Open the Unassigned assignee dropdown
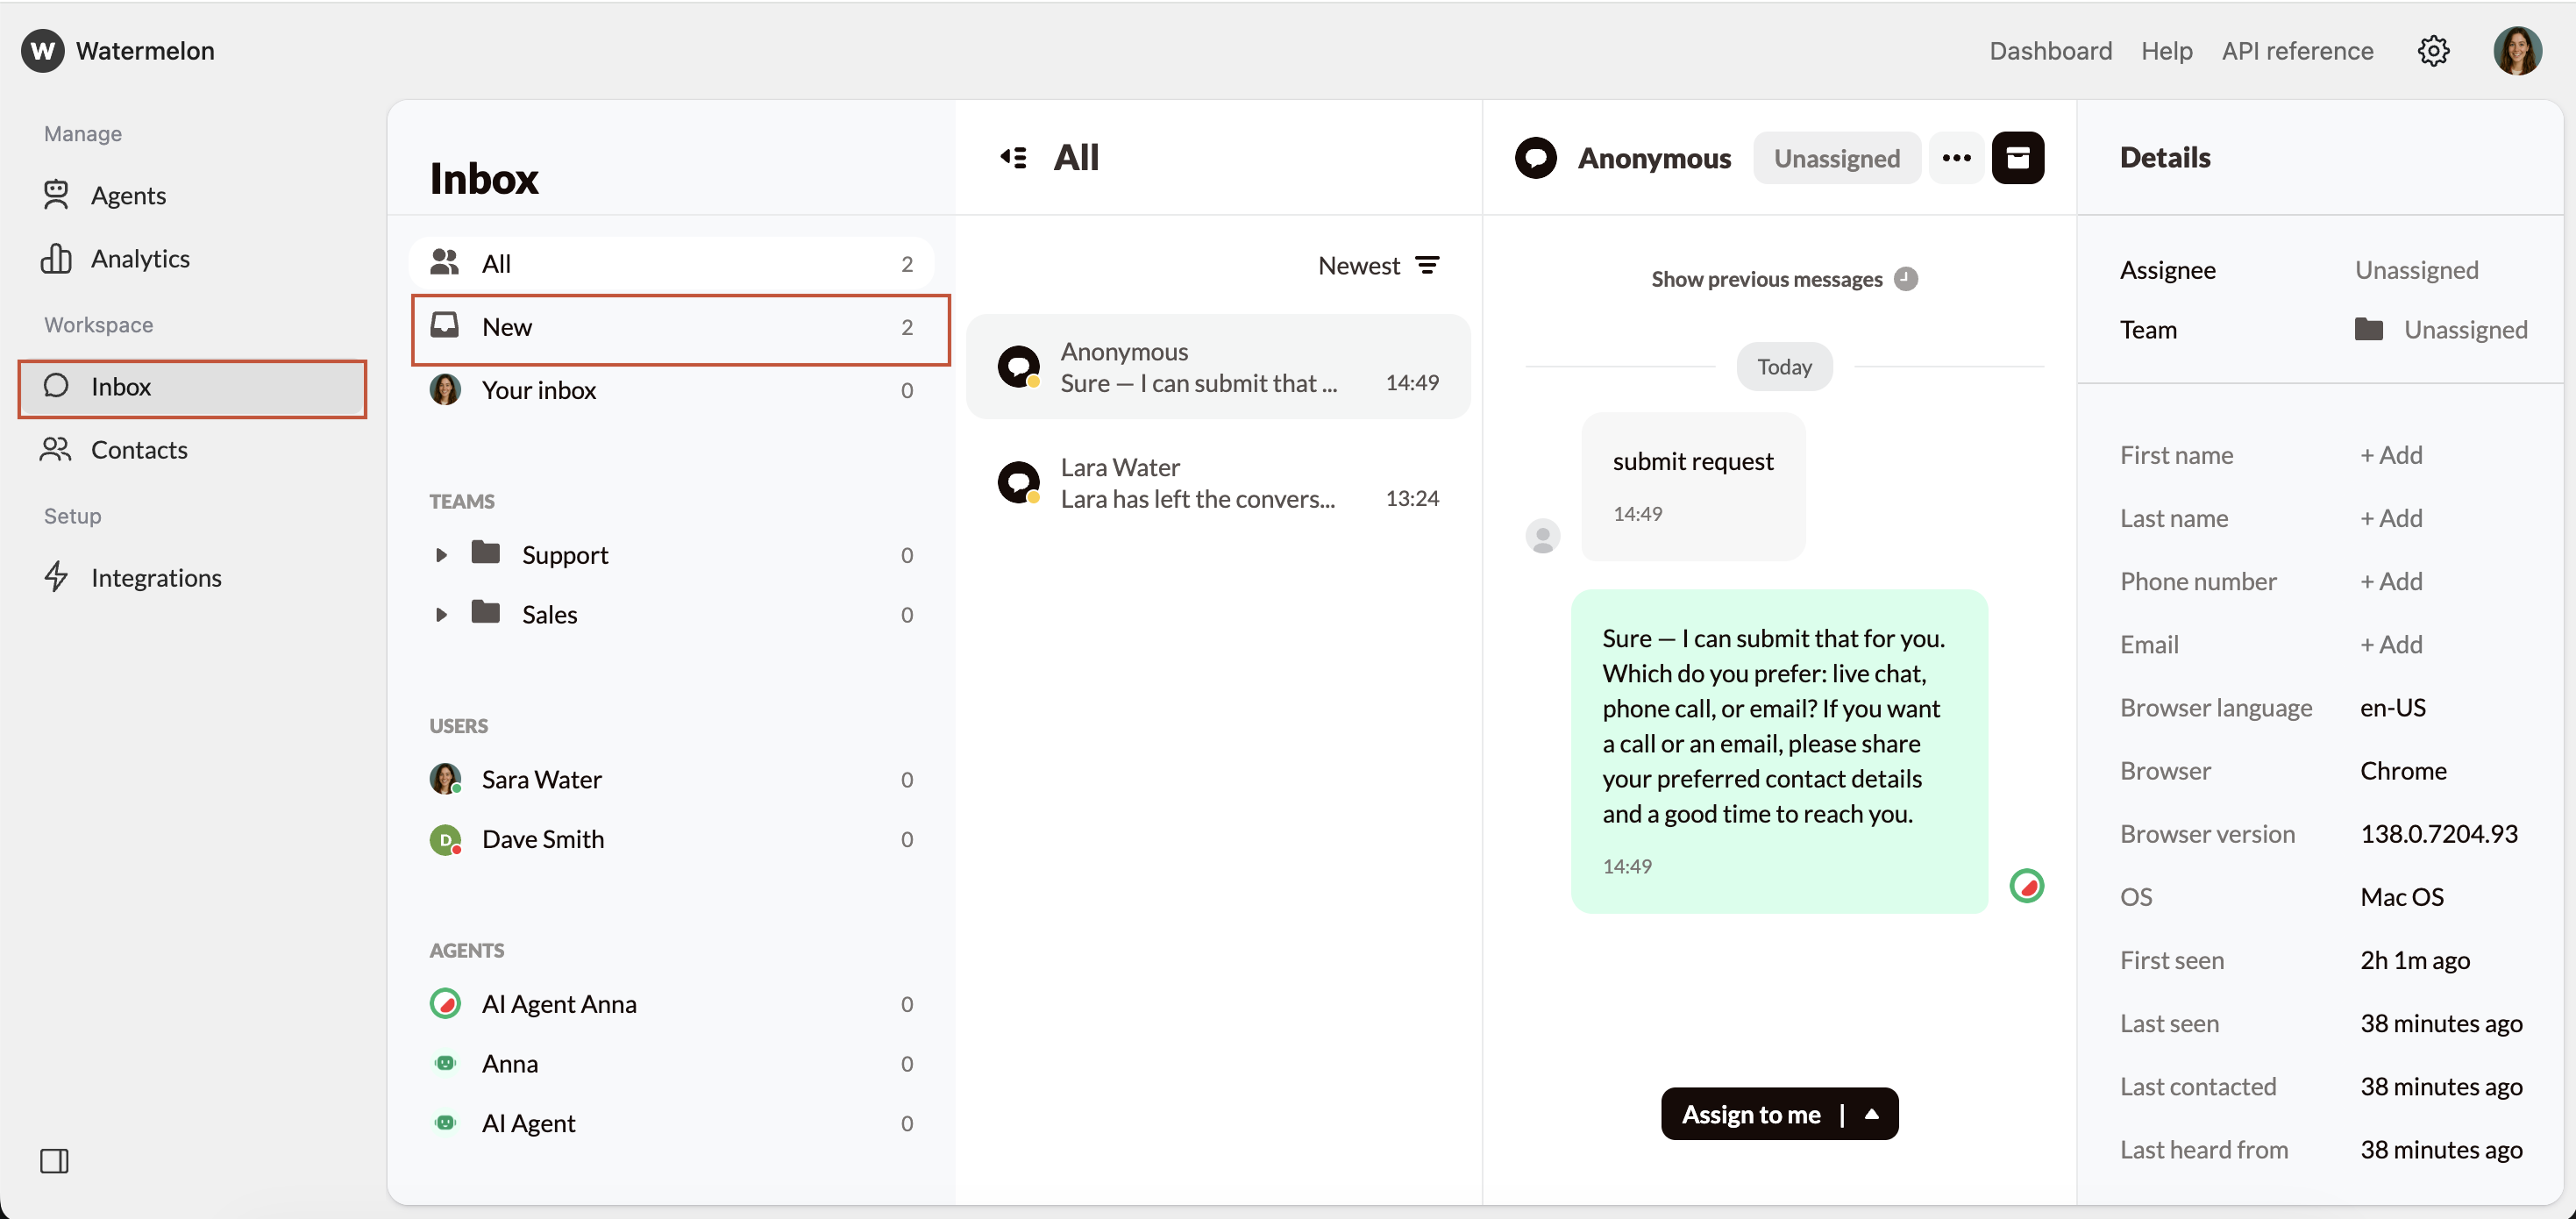2576x1219 pixels. [x=1837, y=157]
